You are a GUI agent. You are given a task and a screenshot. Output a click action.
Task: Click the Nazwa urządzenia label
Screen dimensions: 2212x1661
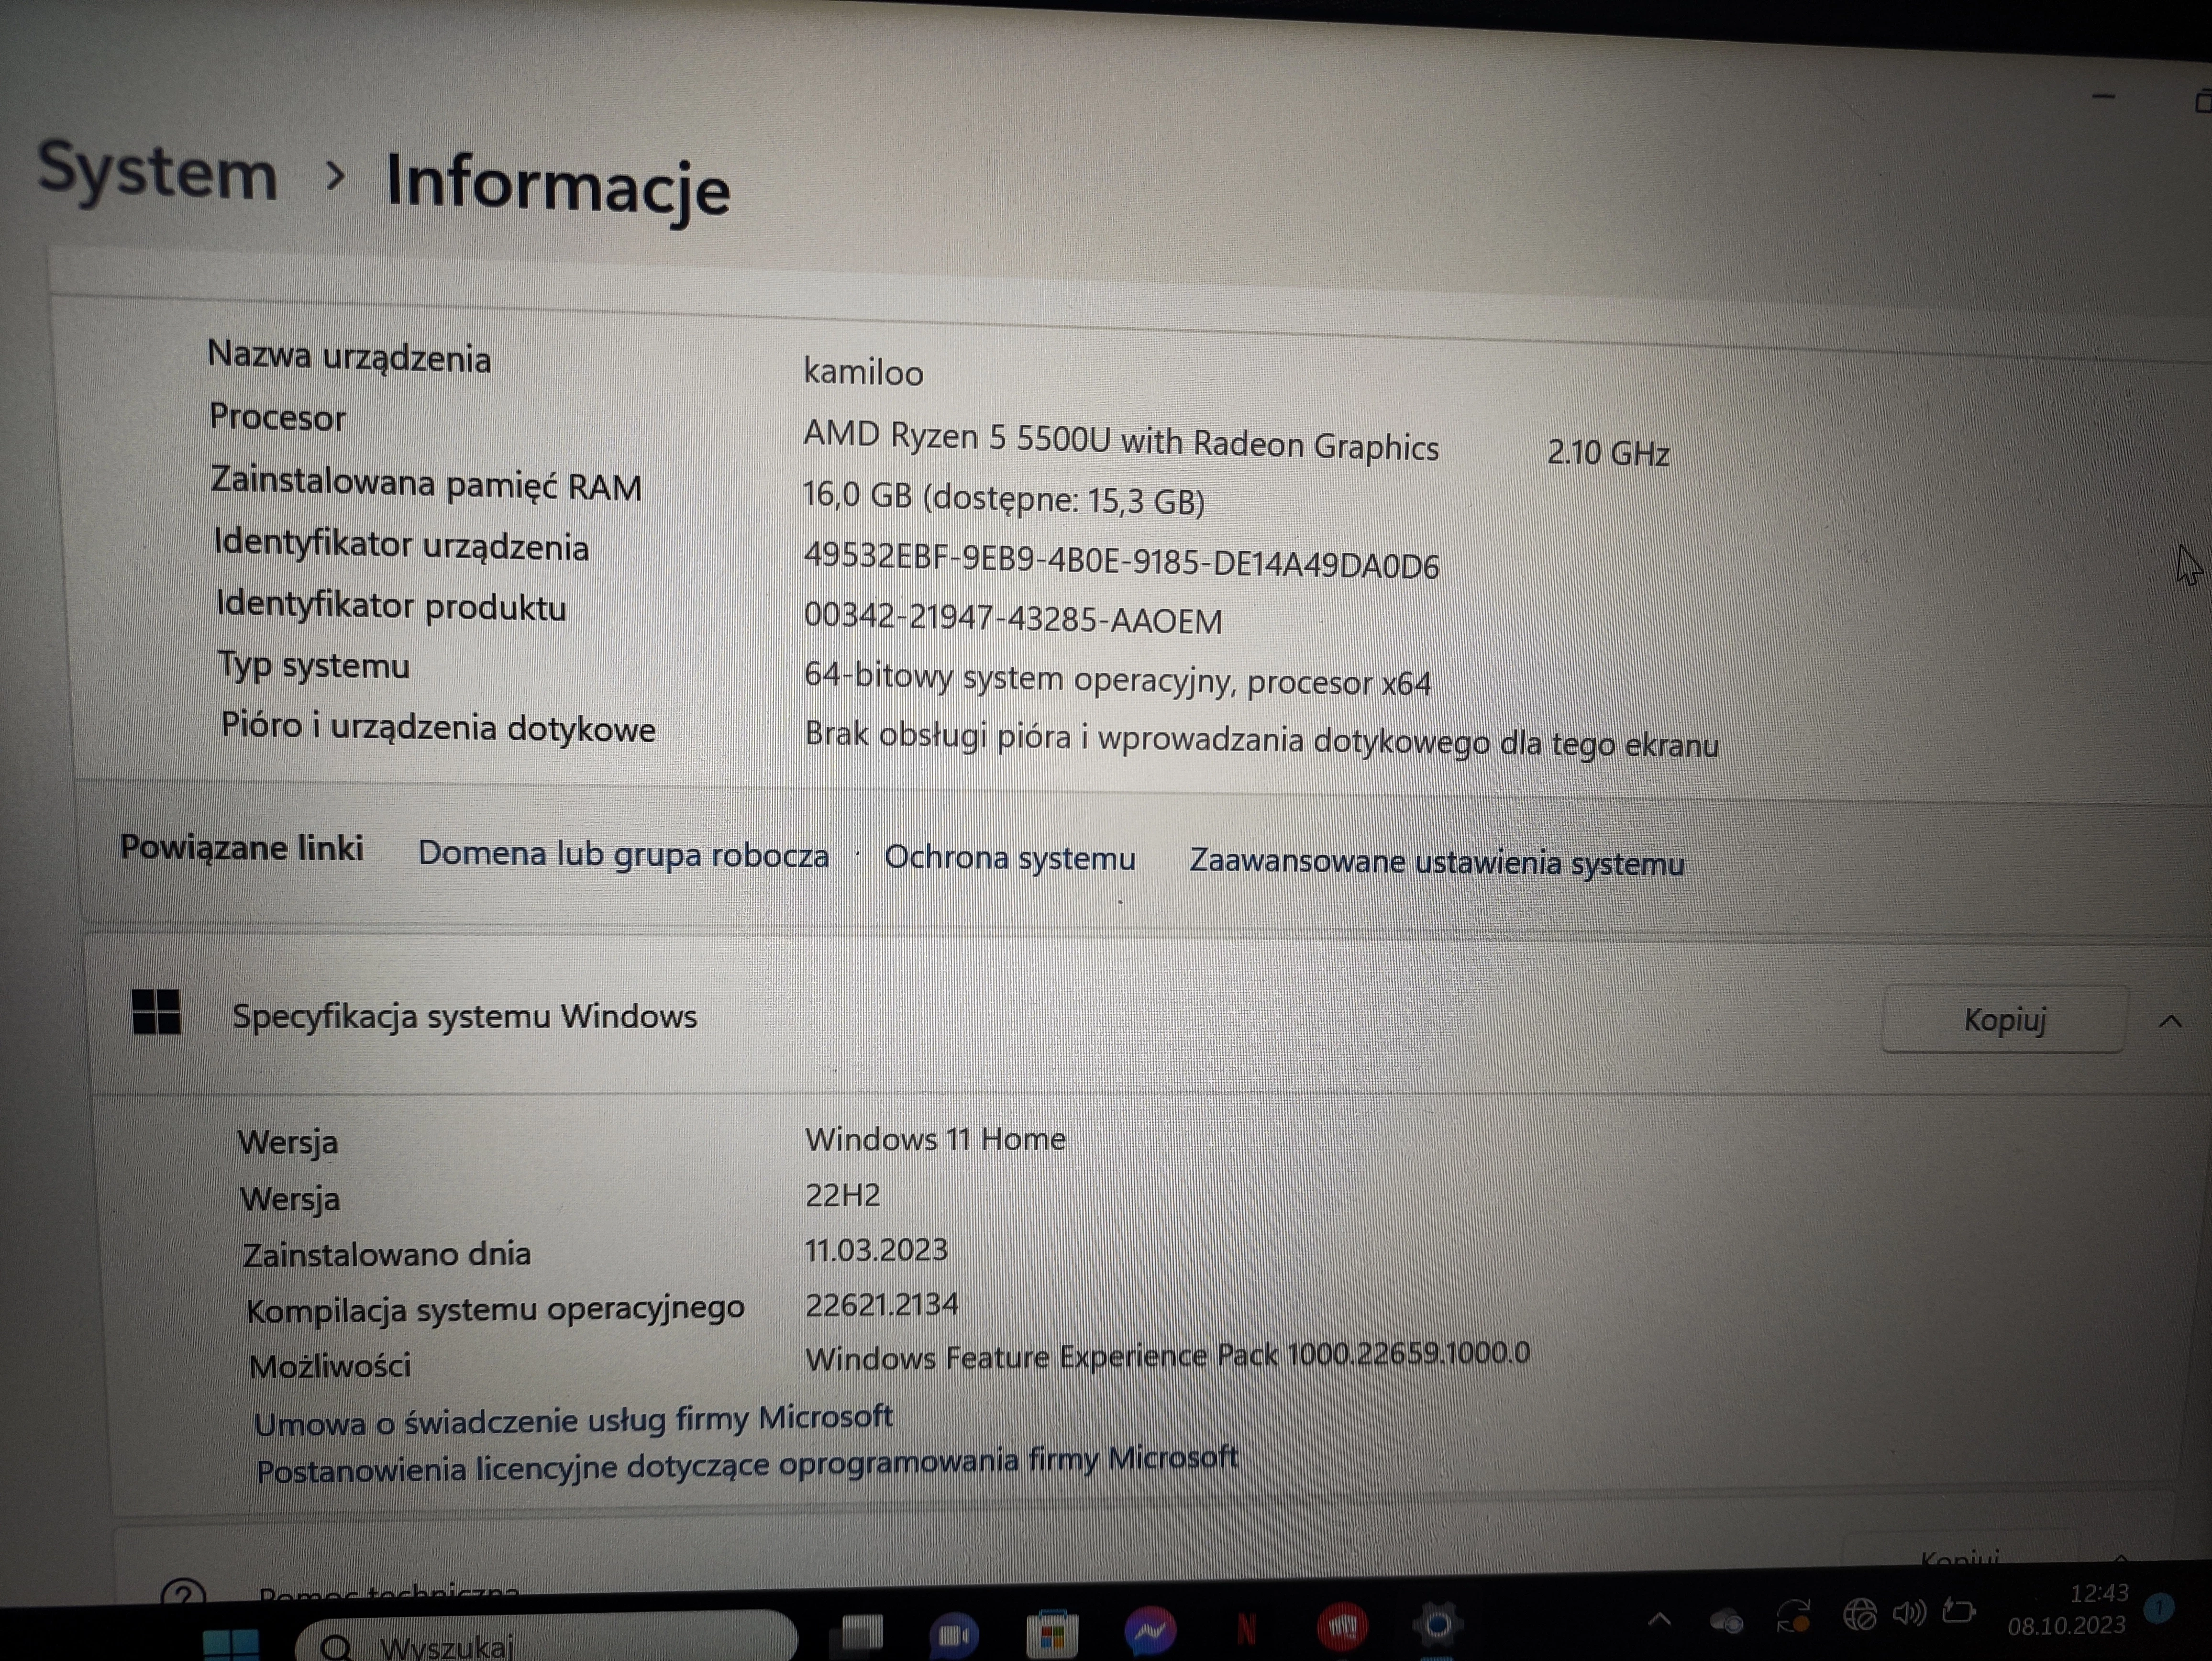pos(349,356)
